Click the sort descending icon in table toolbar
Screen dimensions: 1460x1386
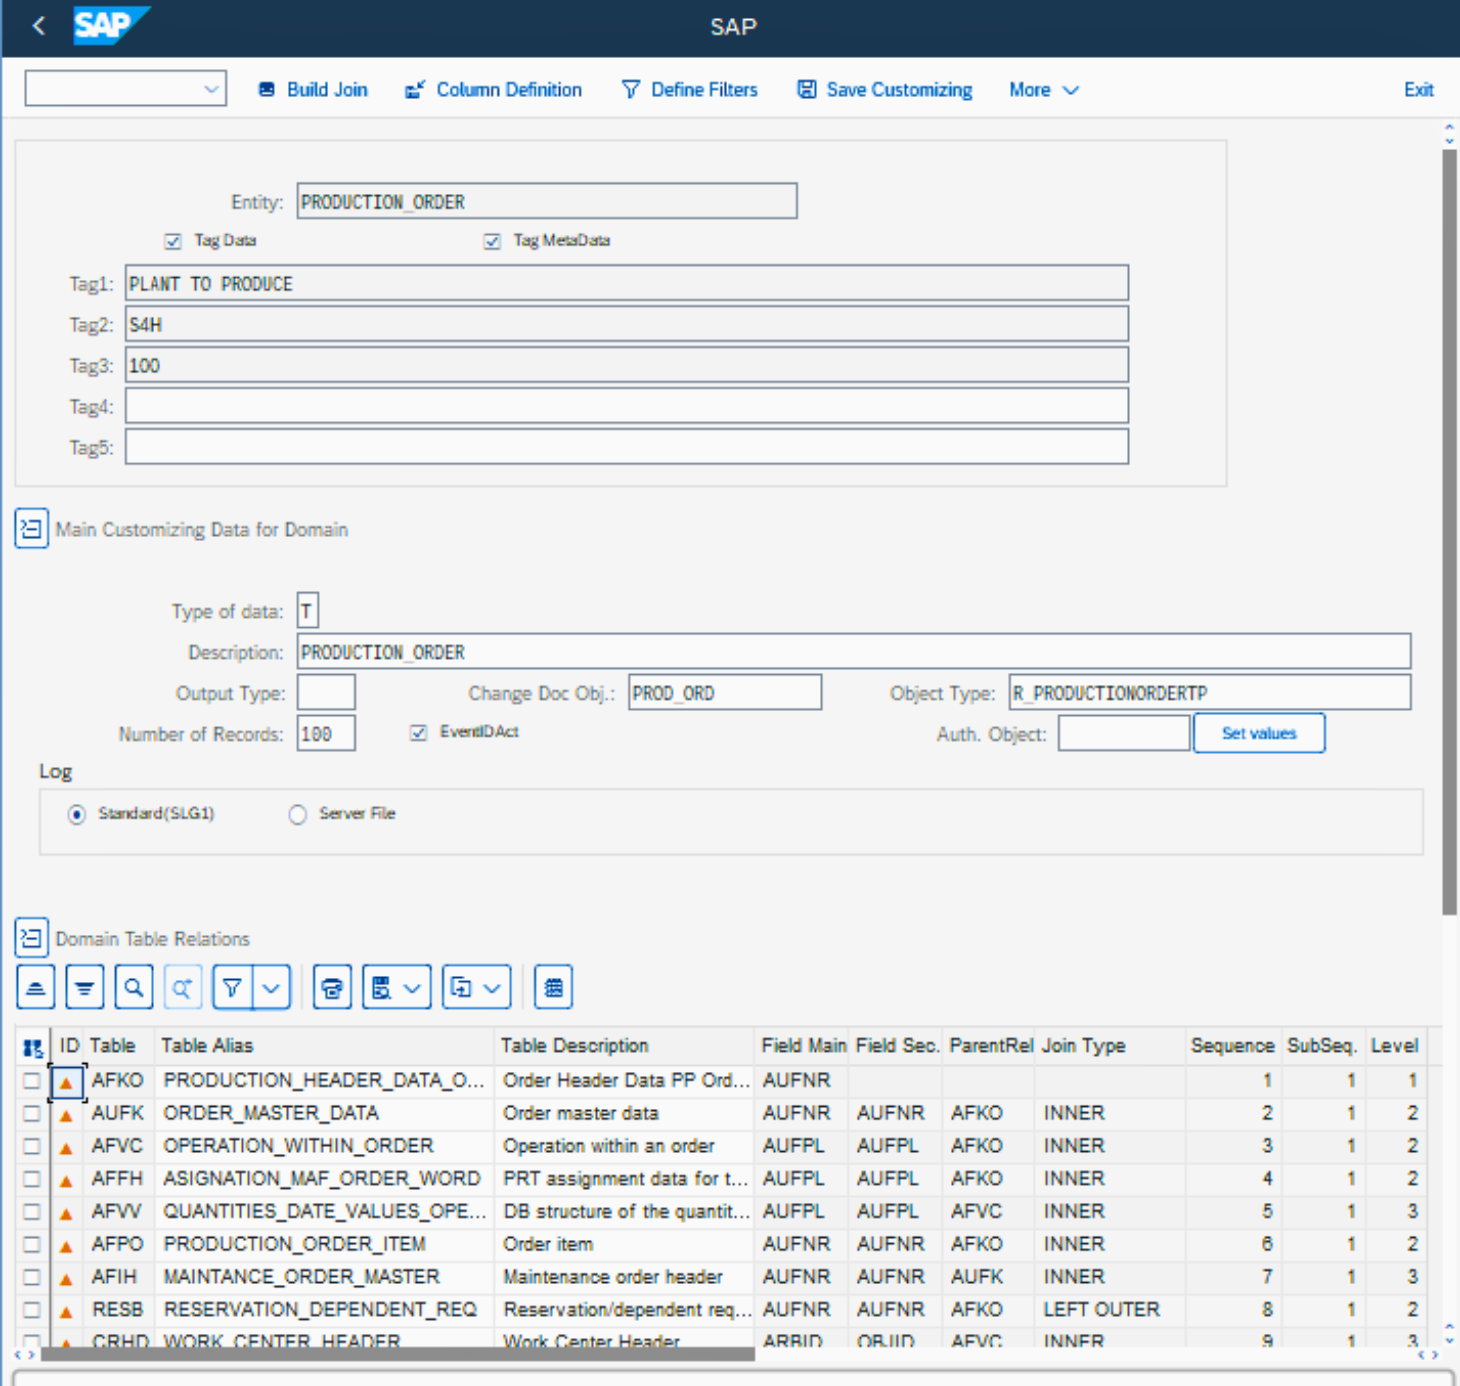click(85, 988)
